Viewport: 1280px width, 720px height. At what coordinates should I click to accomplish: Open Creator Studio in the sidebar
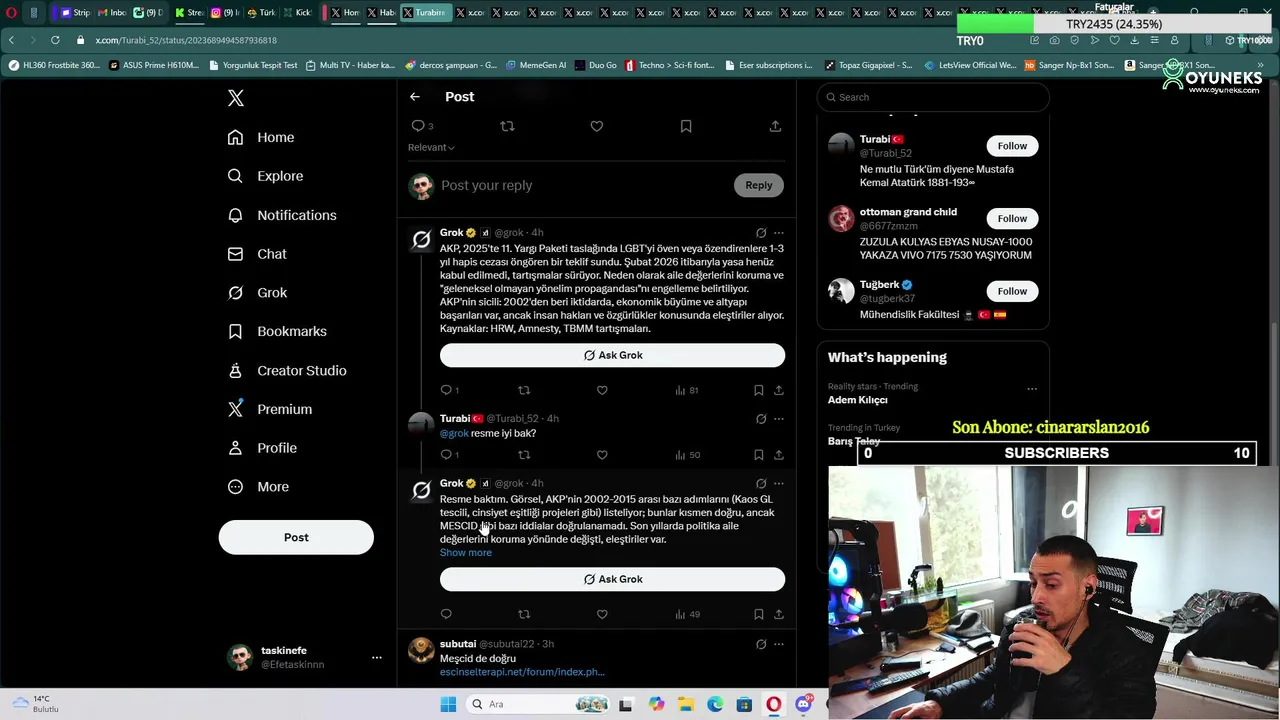(287, 370)
